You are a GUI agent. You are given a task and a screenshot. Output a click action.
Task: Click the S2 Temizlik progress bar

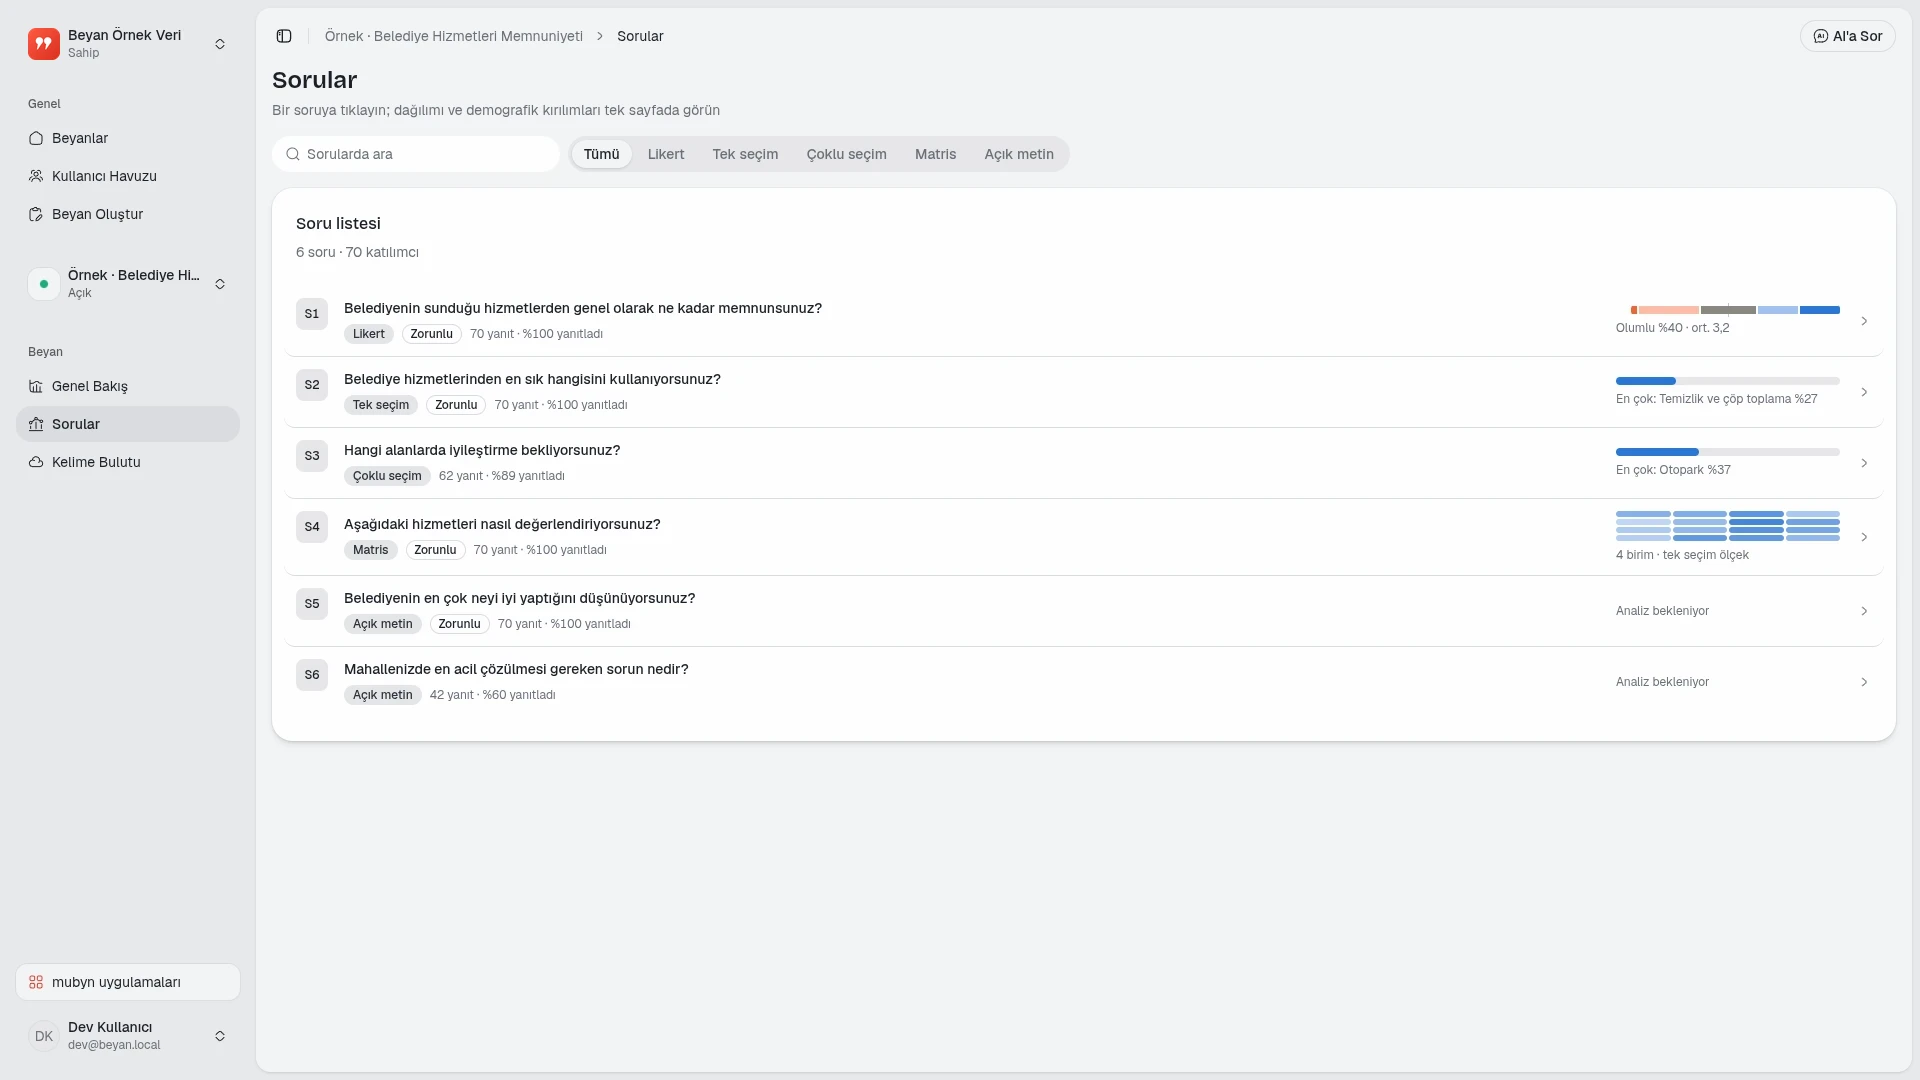coord(1728,381)
